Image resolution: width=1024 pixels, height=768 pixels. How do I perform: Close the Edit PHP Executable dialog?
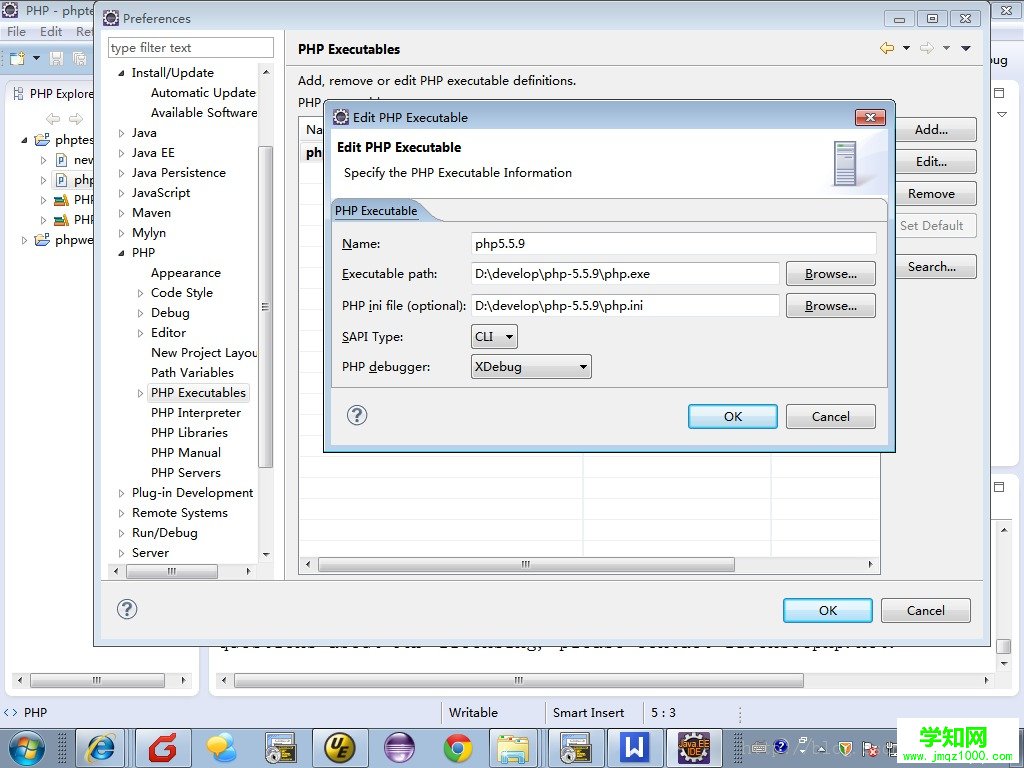871,118
